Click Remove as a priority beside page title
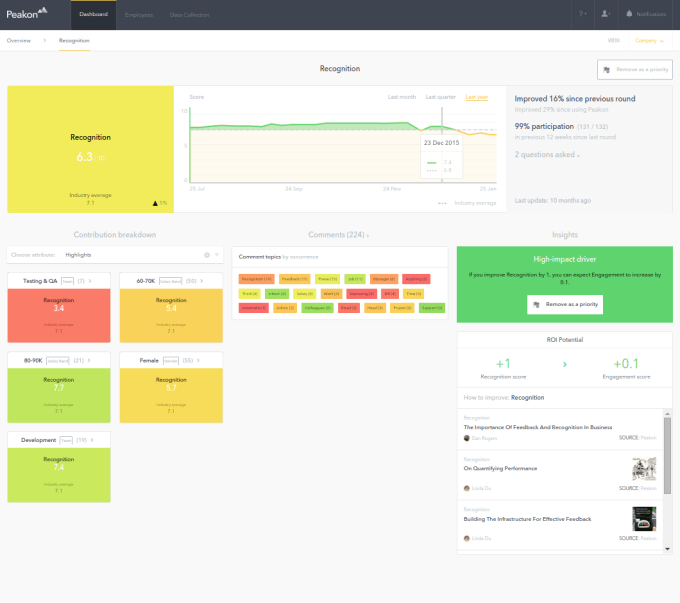Image resolution: width=680 pixels, height=603 pixels. tap(635, 69)
